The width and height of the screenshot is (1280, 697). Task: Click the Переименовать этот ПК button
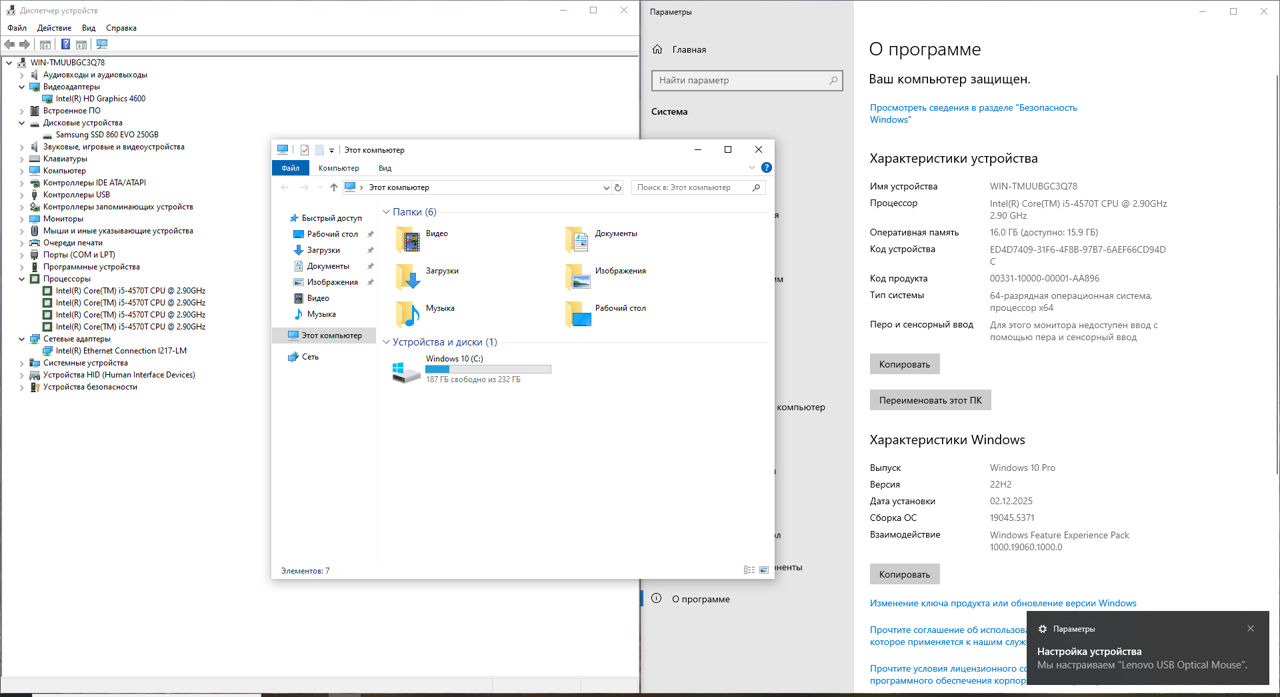coord(930,400)
